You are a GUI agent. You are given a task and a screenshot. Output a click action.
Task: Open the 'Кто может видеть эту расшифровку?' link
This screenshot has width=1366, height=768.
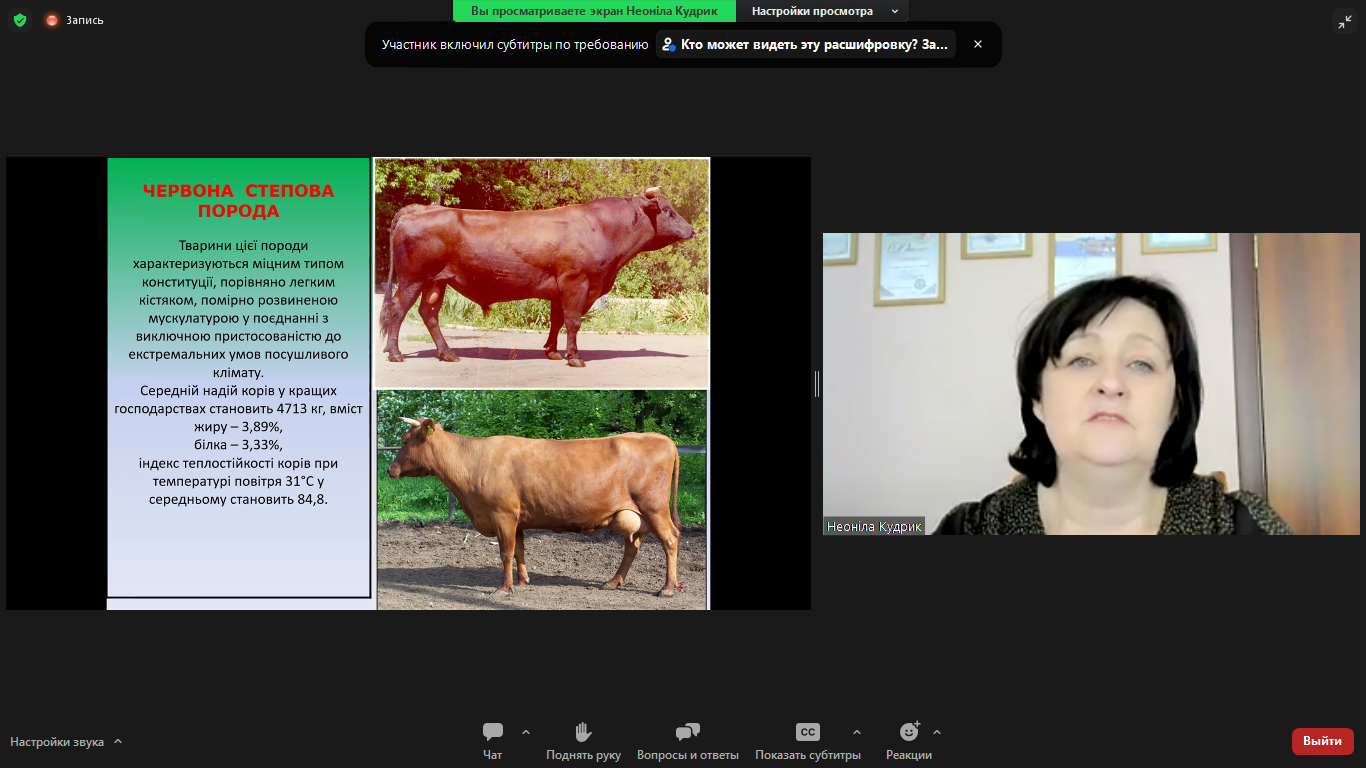(x=806, y=44)
